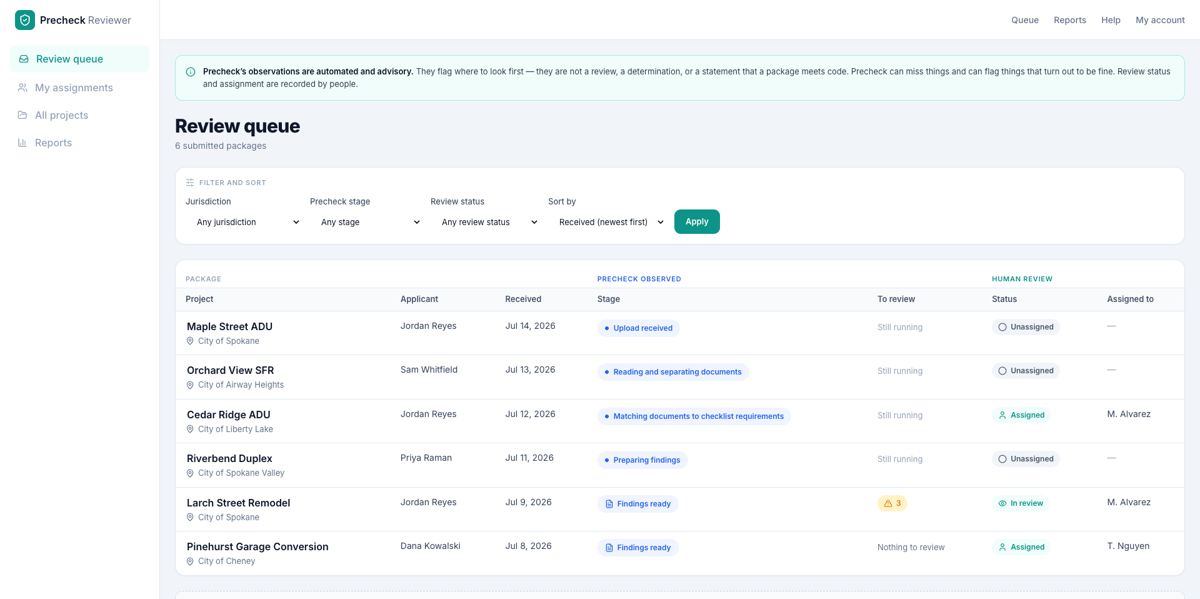This screenshot has height=599, width=1200.
Task: Open the Maple Street ADU project
Action: point(229,327)
